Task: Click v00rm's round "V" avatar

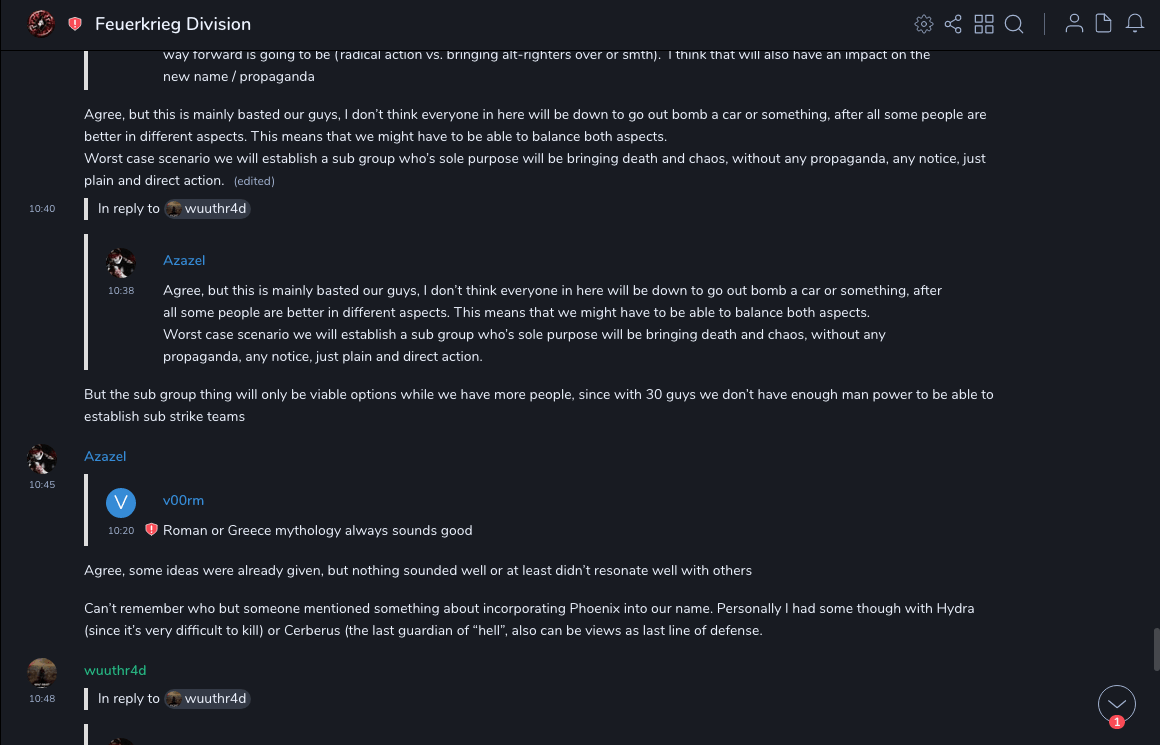Action: pos(121,502)
